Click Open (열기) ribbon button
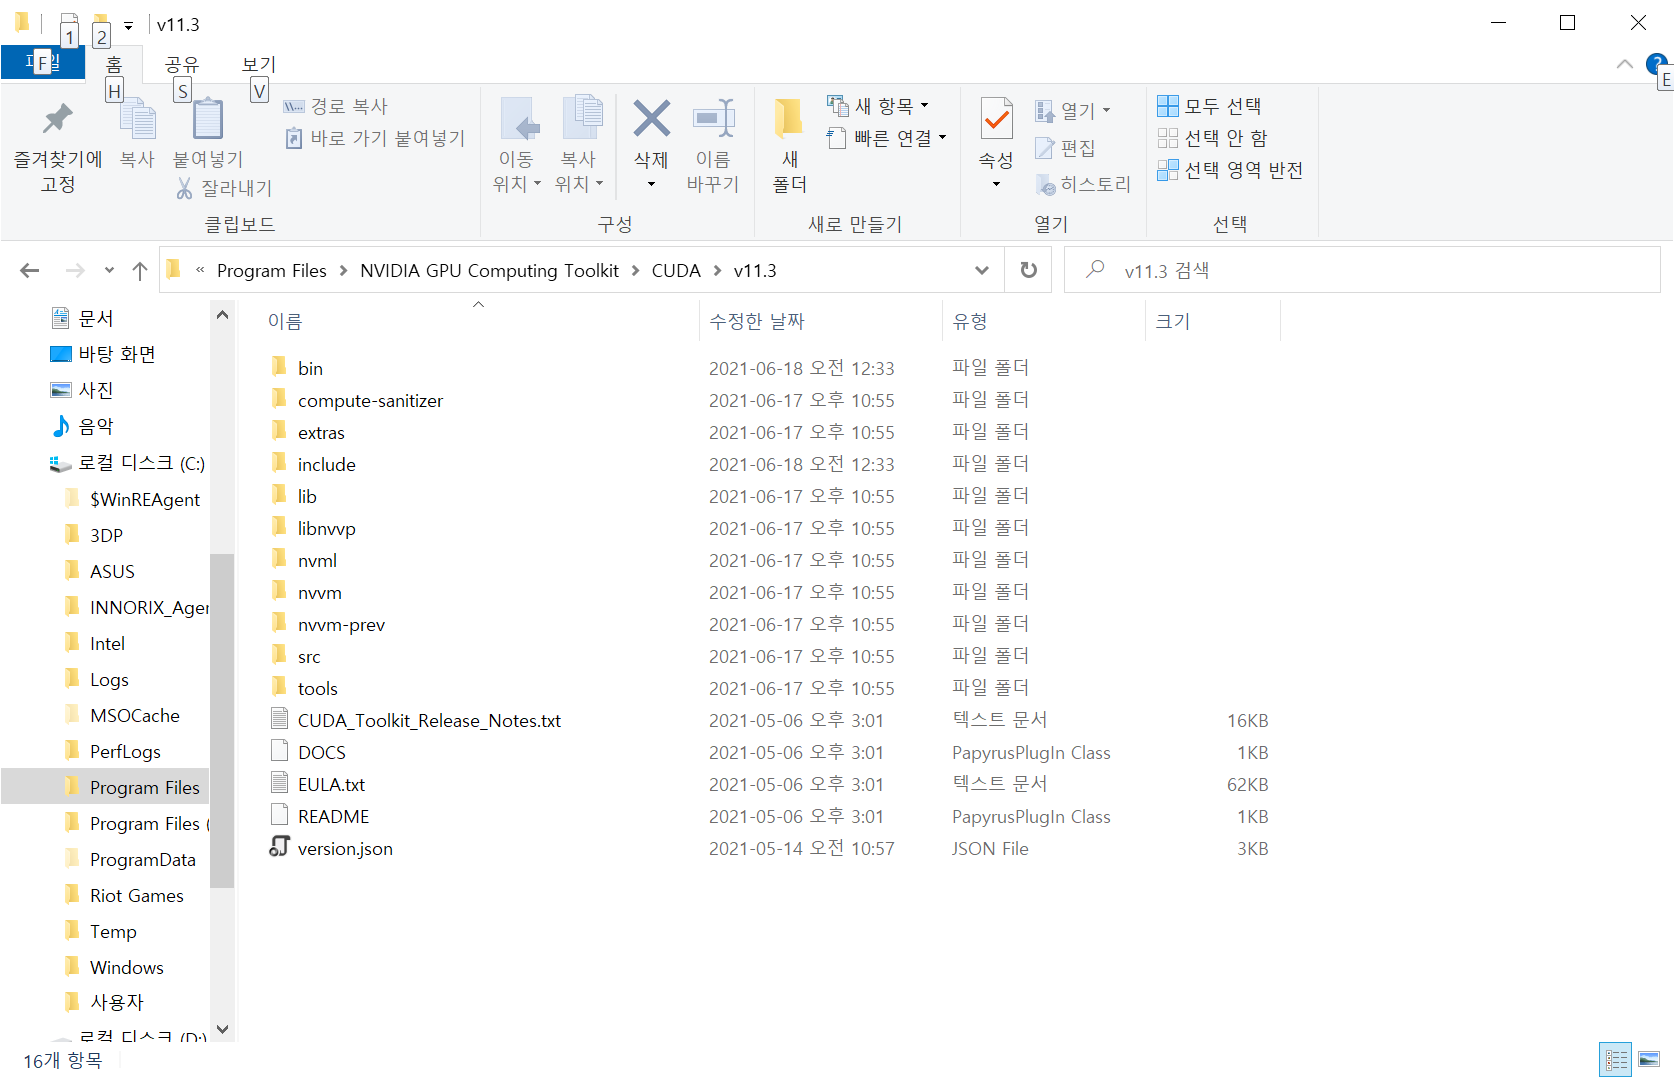Image resolution: width=1674 pixels, height=1078 pixels. pos(1072,110)
